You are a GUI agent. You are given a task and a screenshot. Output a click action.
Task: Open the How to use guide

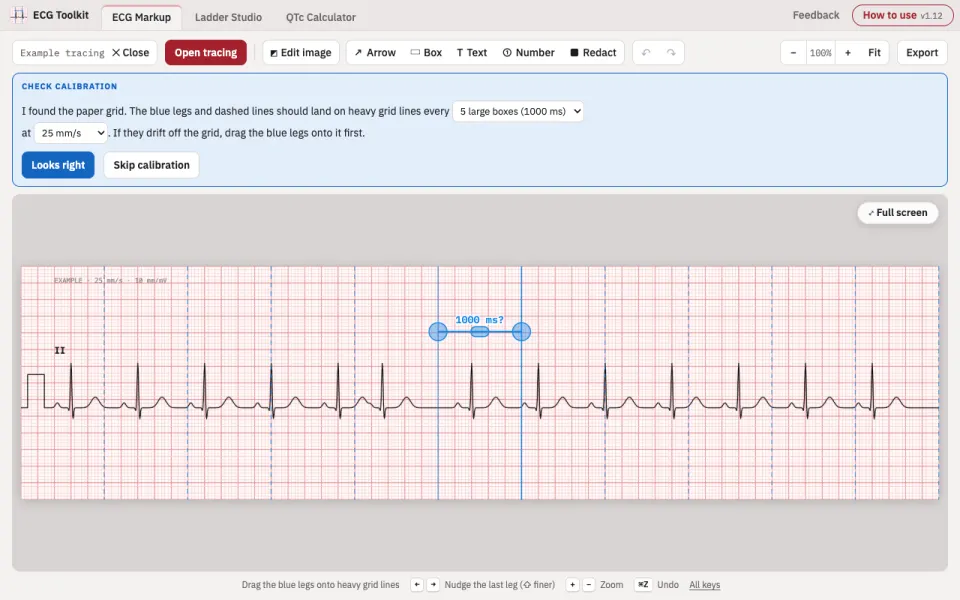902,15
